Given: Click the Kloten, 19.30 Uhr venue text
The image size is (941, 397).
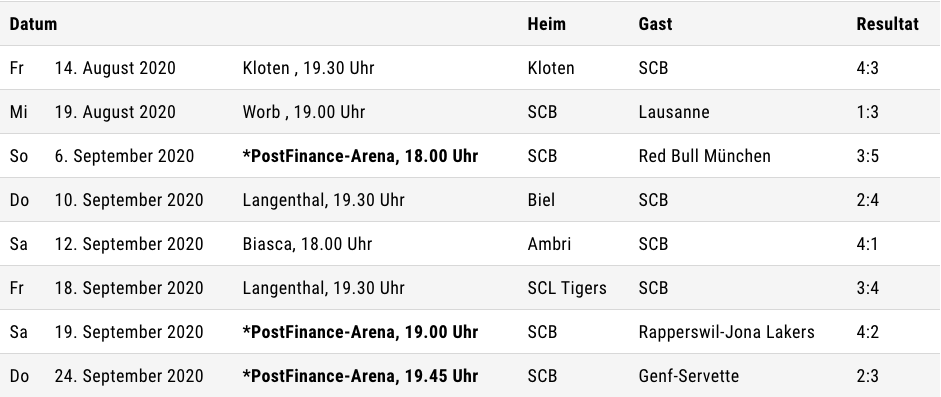Looking at the screenshot, I should (308, 68).
